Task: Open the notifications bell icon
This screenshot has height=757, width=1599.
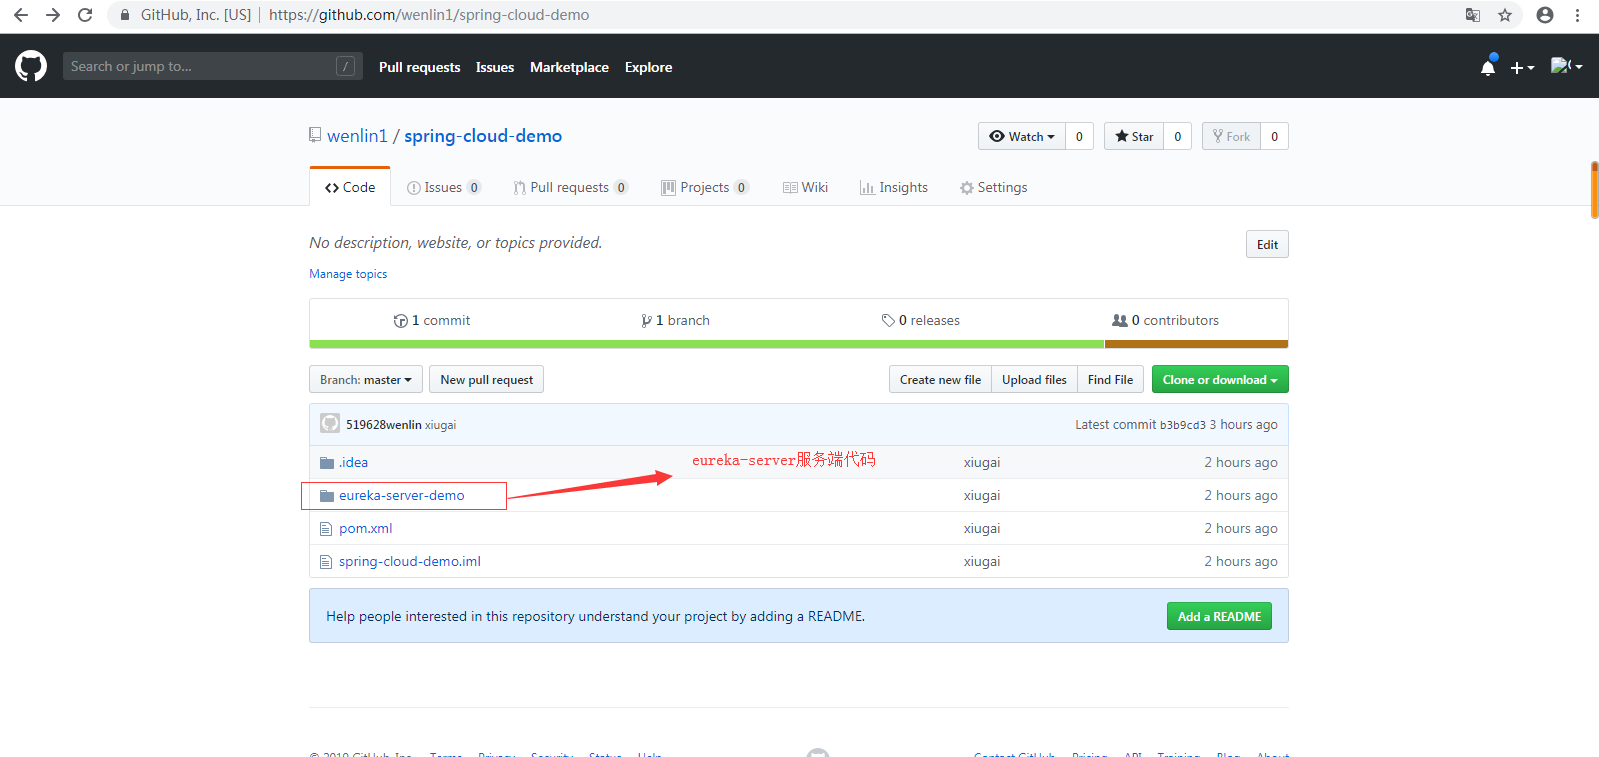Action: pyautogui.click(x=1488, y=66)
